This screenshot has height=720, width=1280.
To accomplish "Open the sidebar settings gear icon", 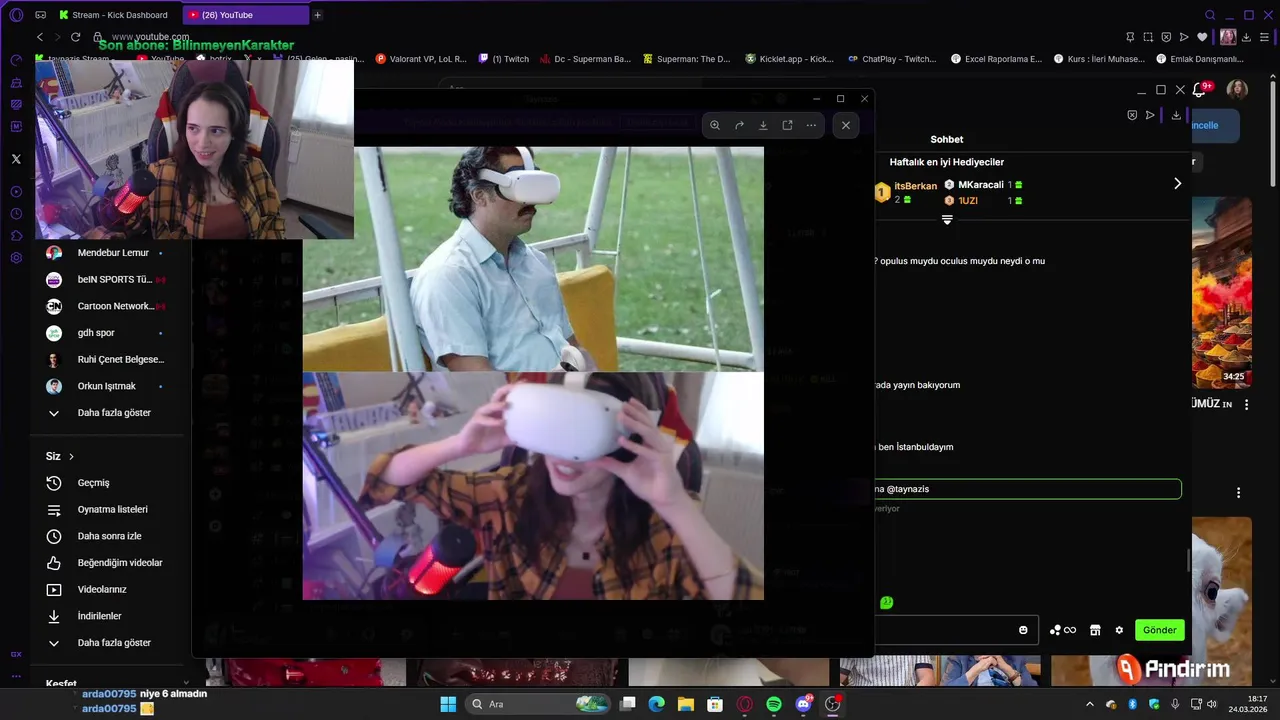I will pyautogui.click(x=16, y=258).
